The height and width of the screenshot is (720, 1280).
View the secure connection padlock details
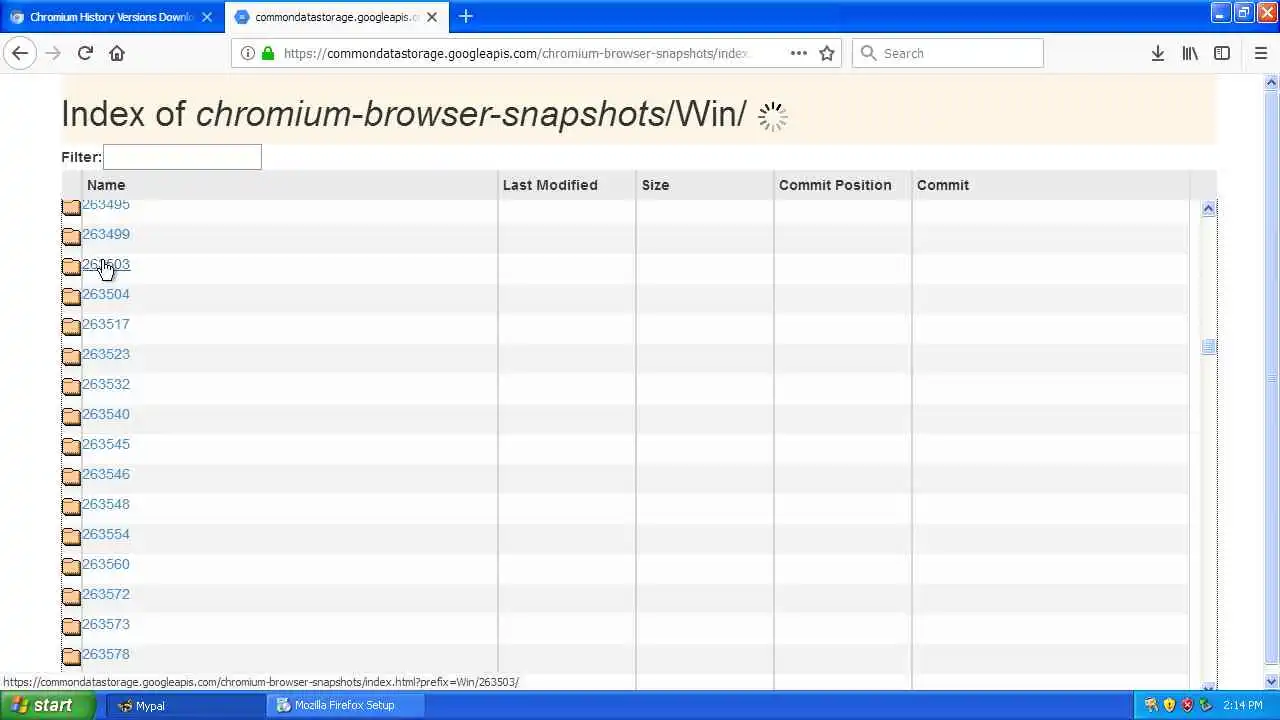coord(268,53)
